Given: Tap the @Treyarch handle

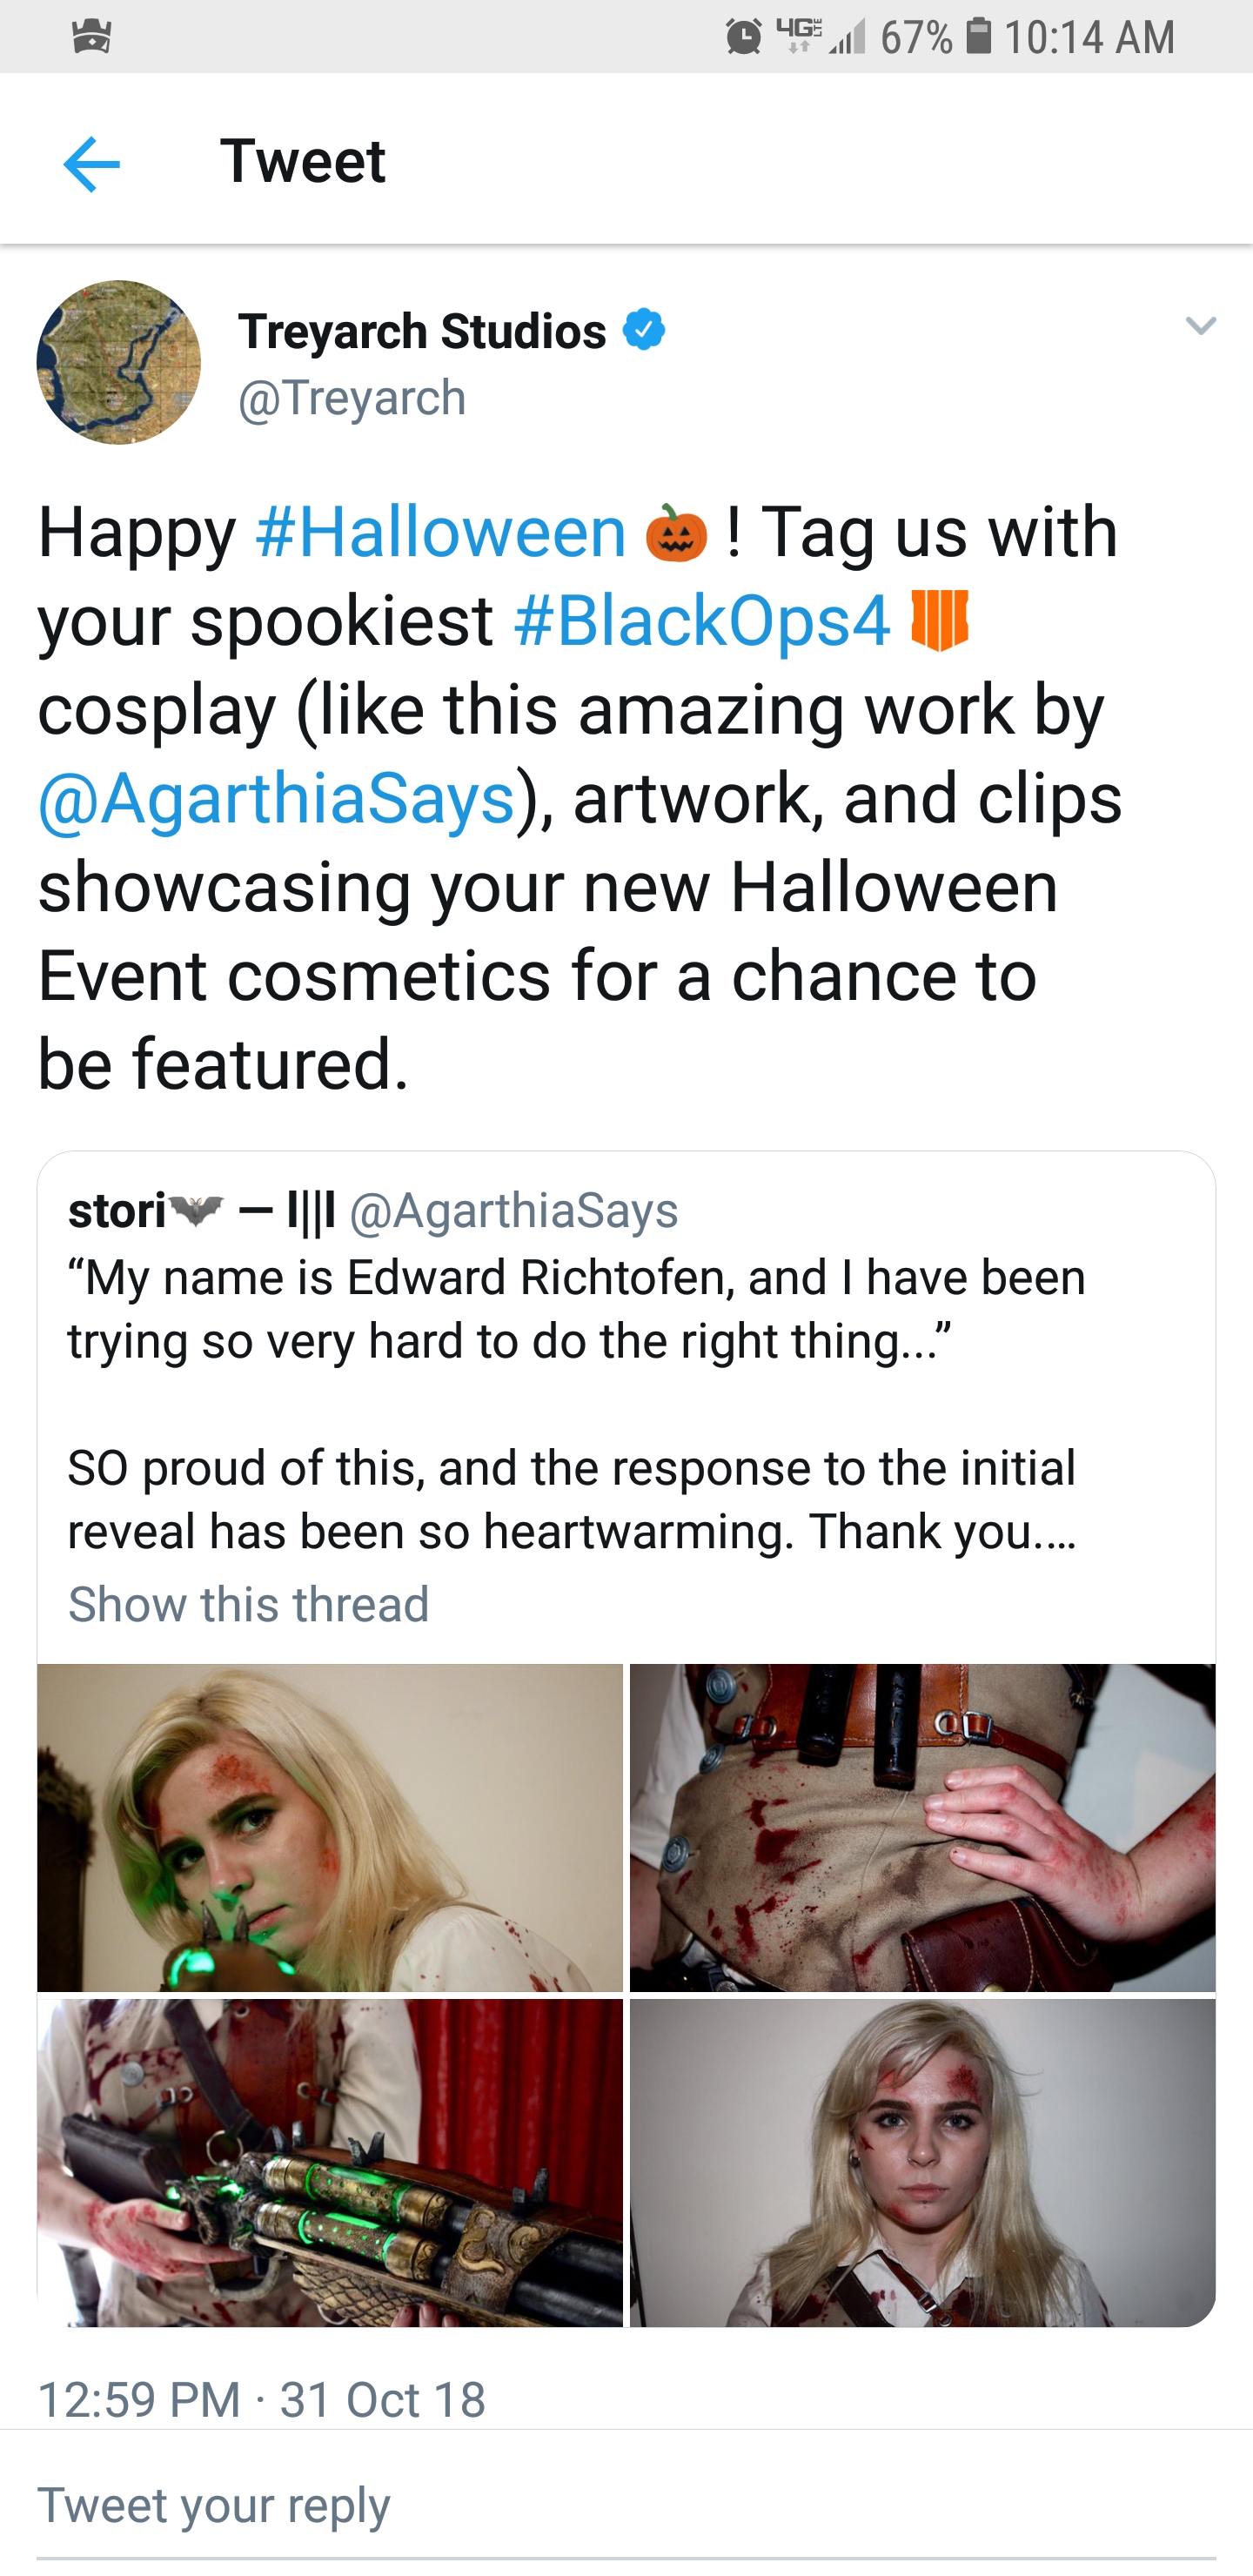Looking at the screenshot, I should [352, 398].
